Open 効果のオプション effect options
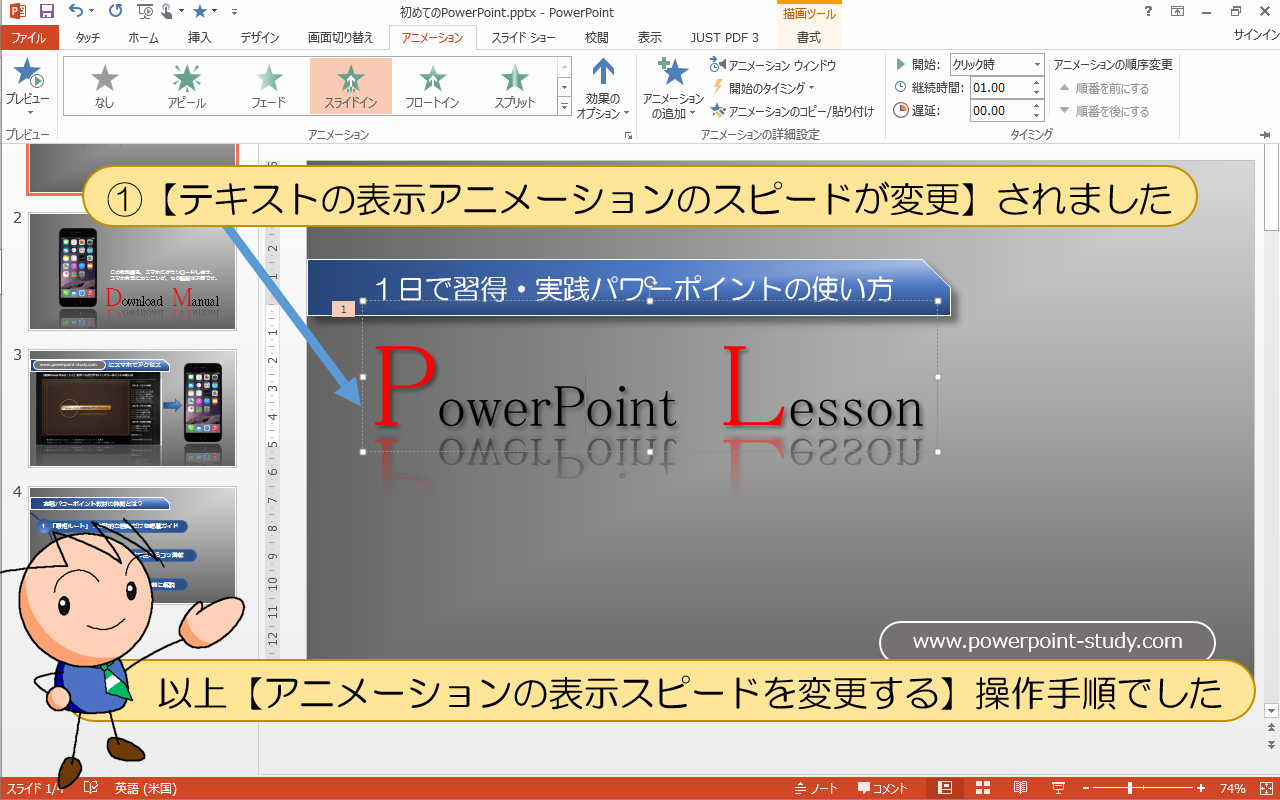Screen dimensions: 1280x800 point(603,88)
